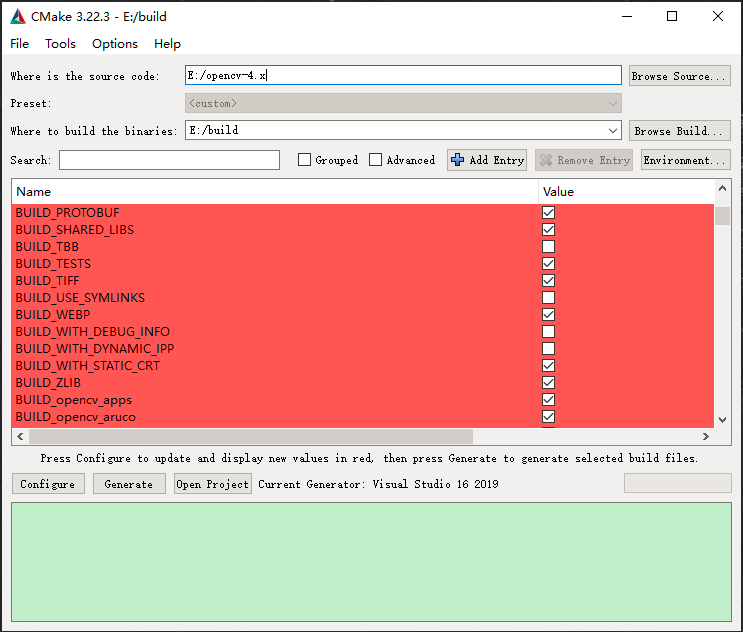Focus the source code path field
Image resolution: width=743 pixels, height=632 pixels.
(x=403, y=75)
